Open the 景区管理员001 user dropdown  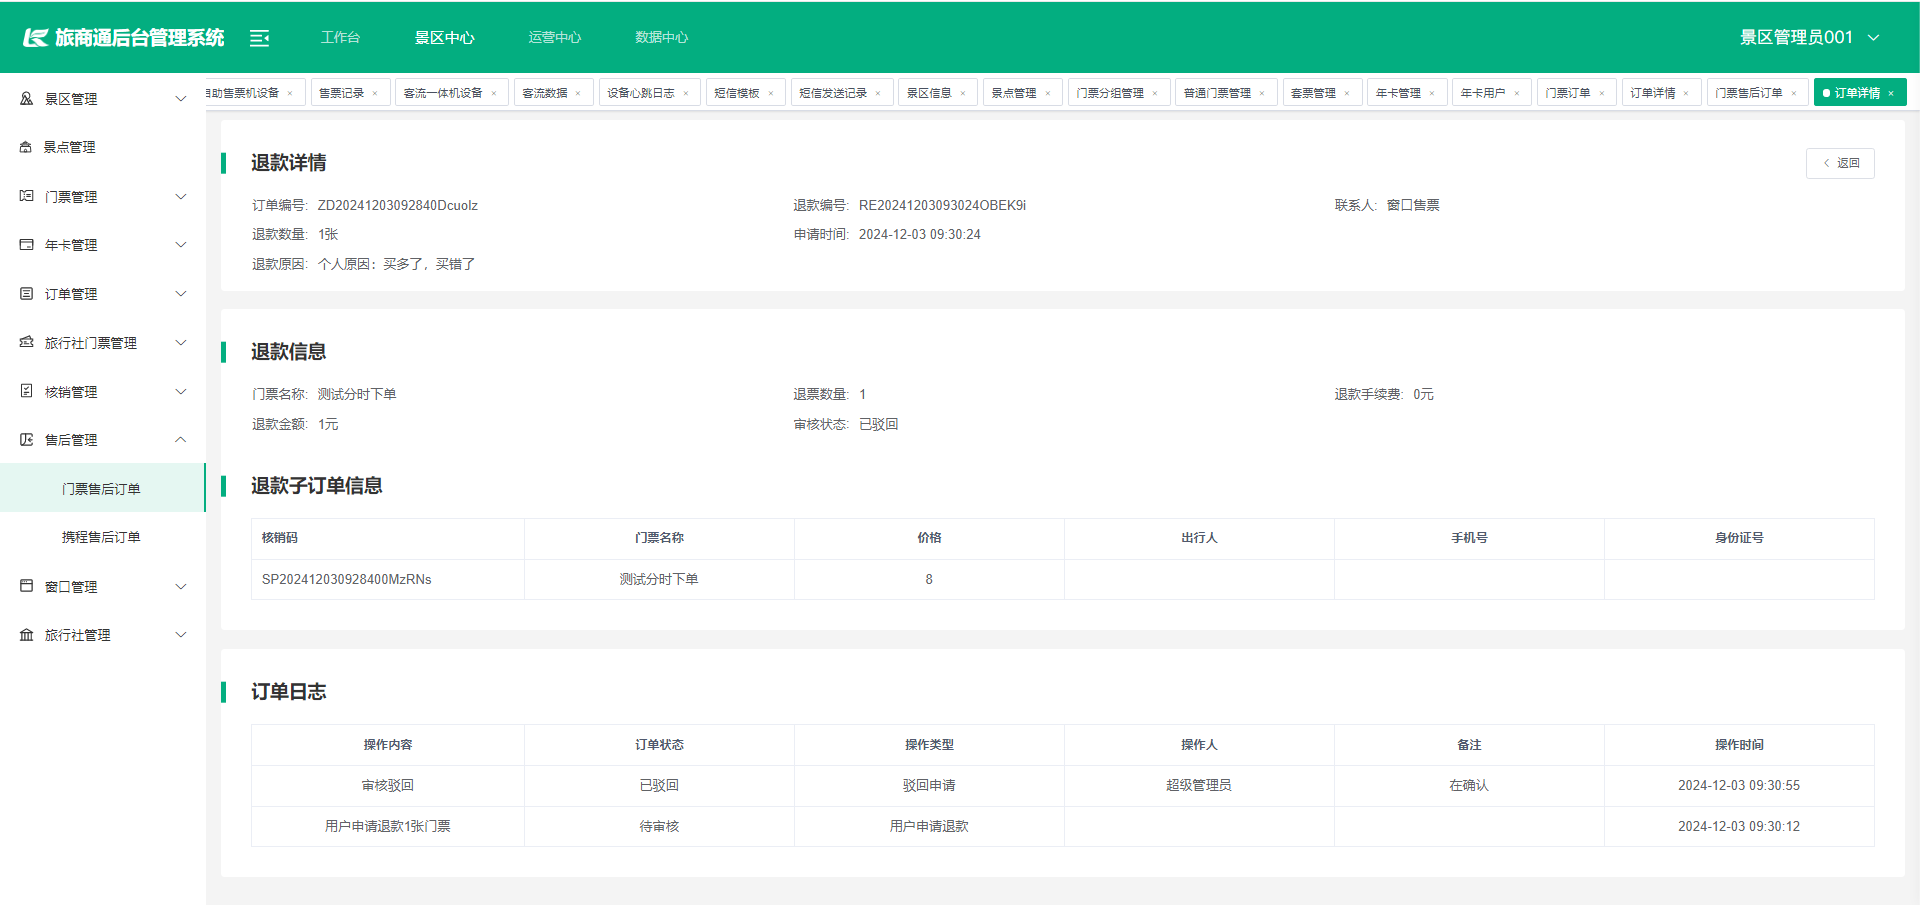1810,37
